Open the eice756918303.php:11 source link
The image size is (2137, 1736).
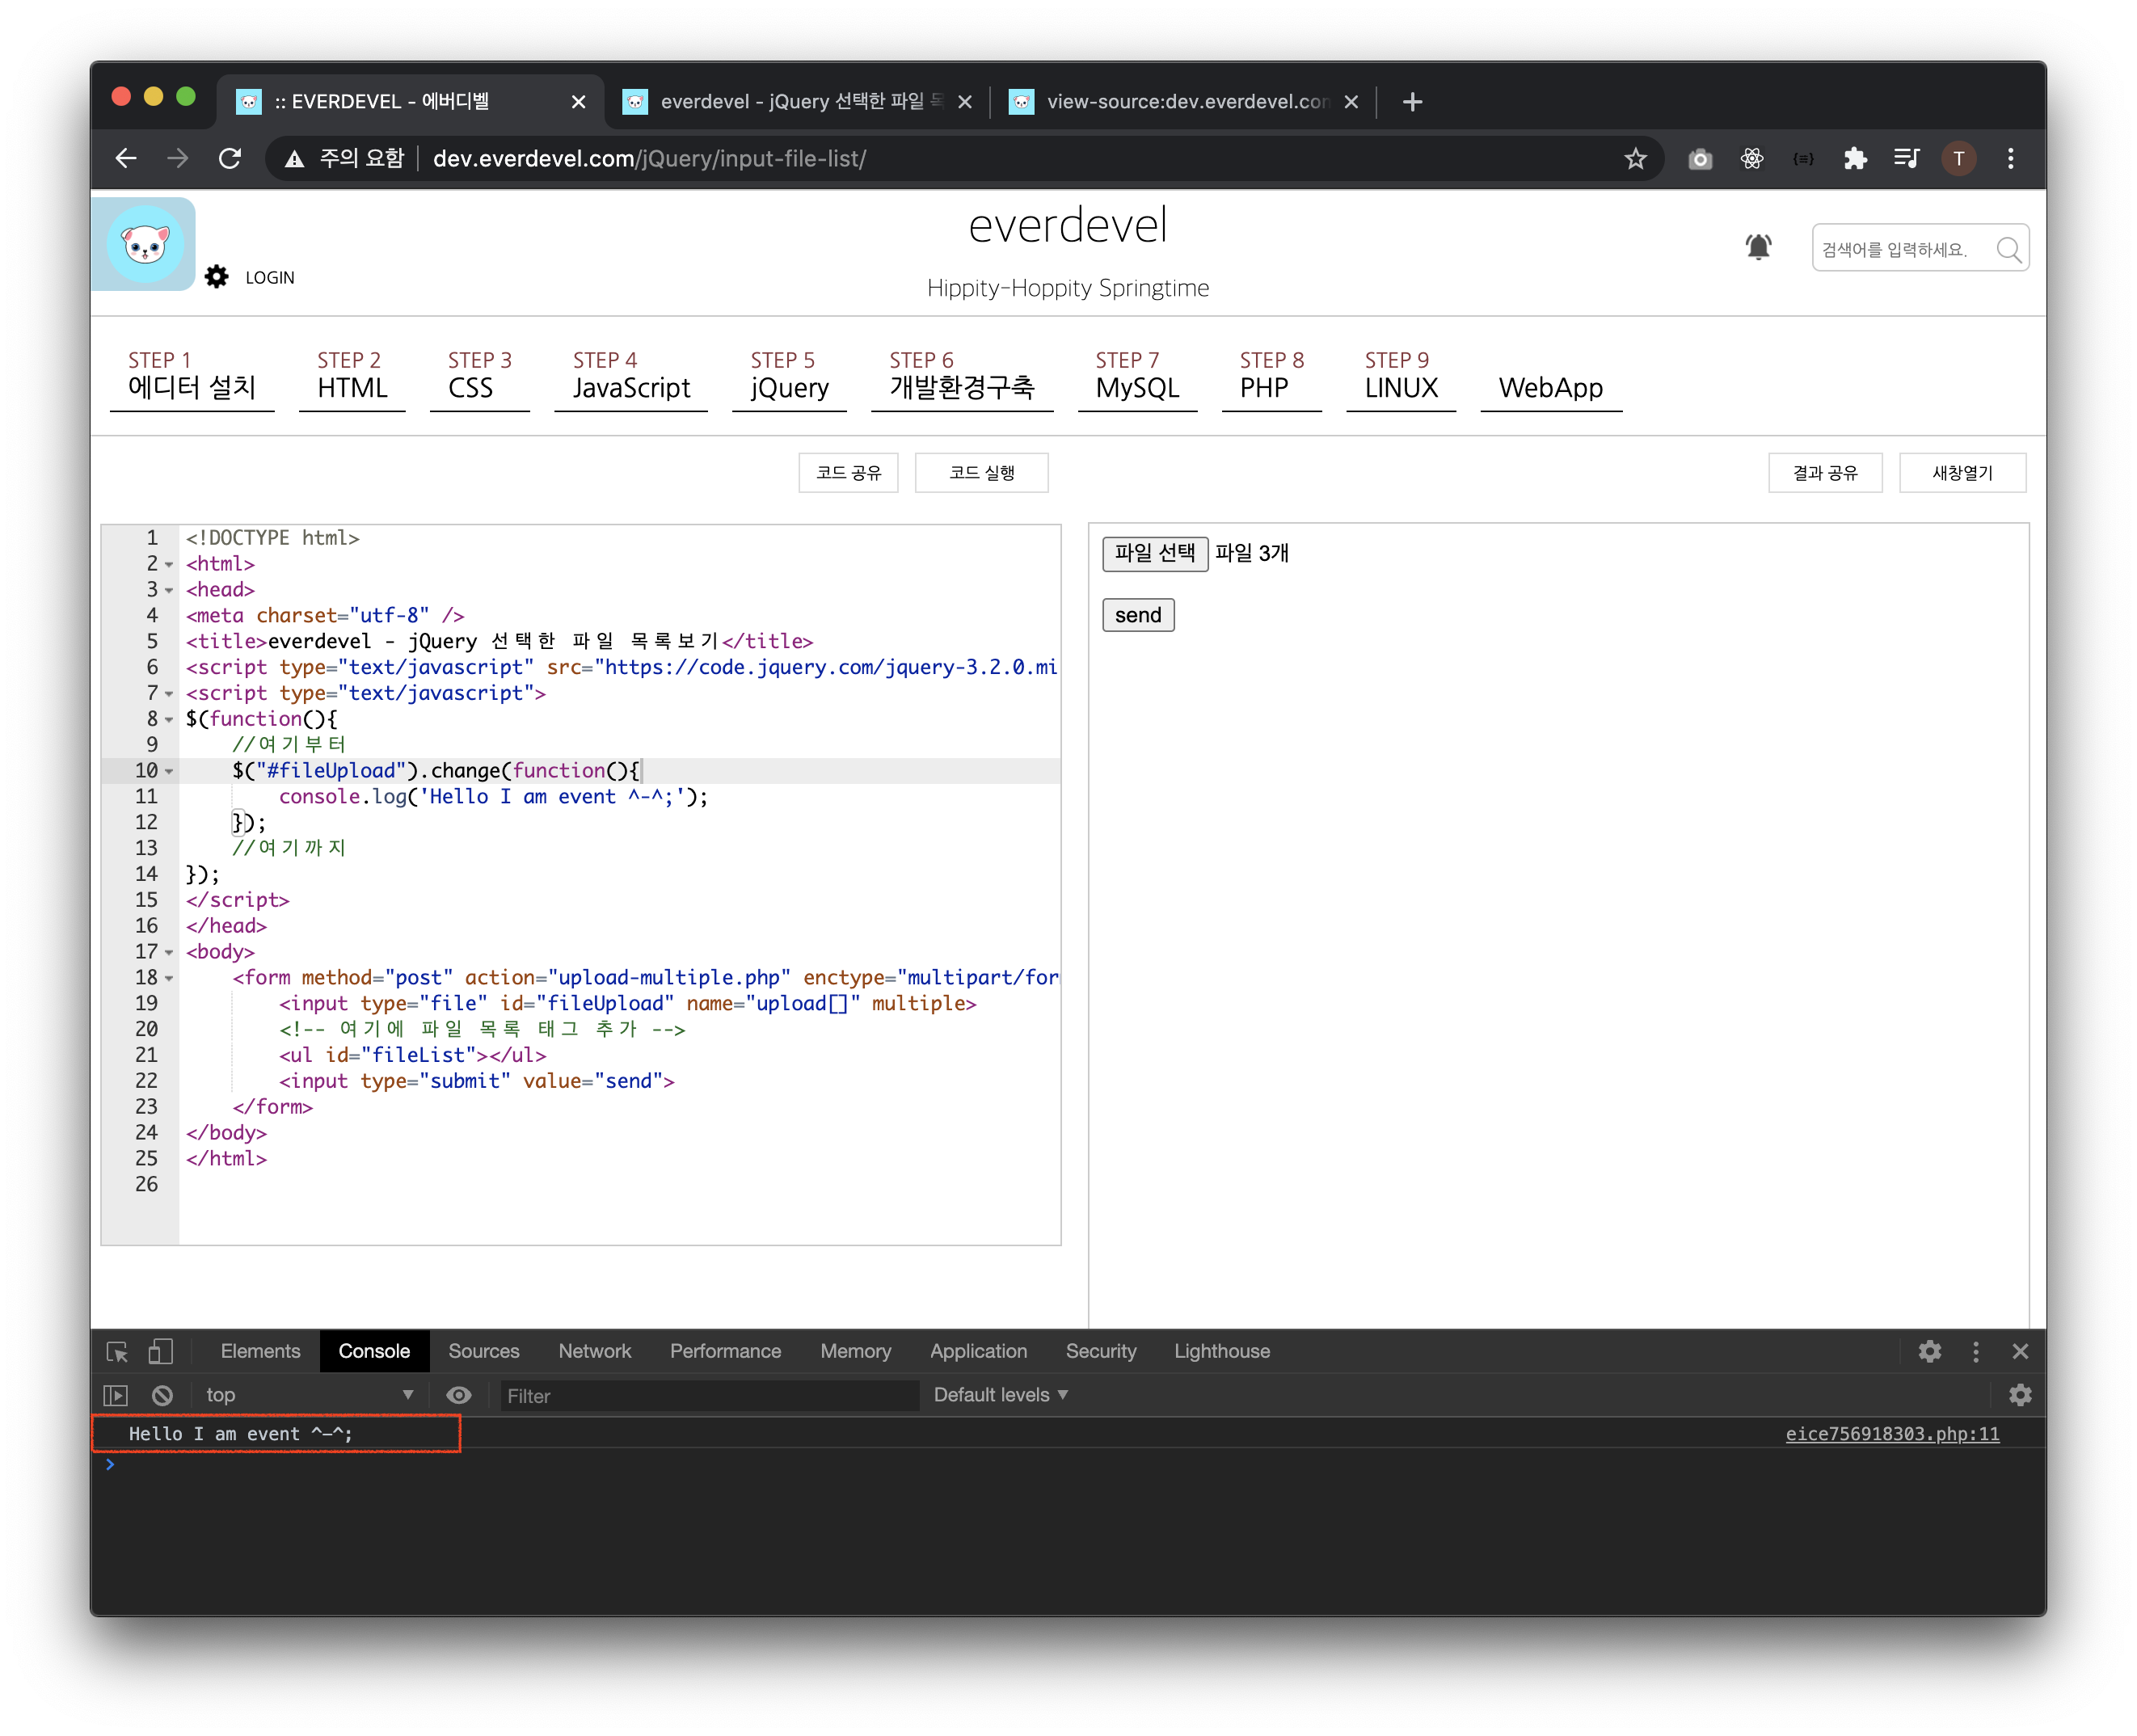pos(1892,1434)
